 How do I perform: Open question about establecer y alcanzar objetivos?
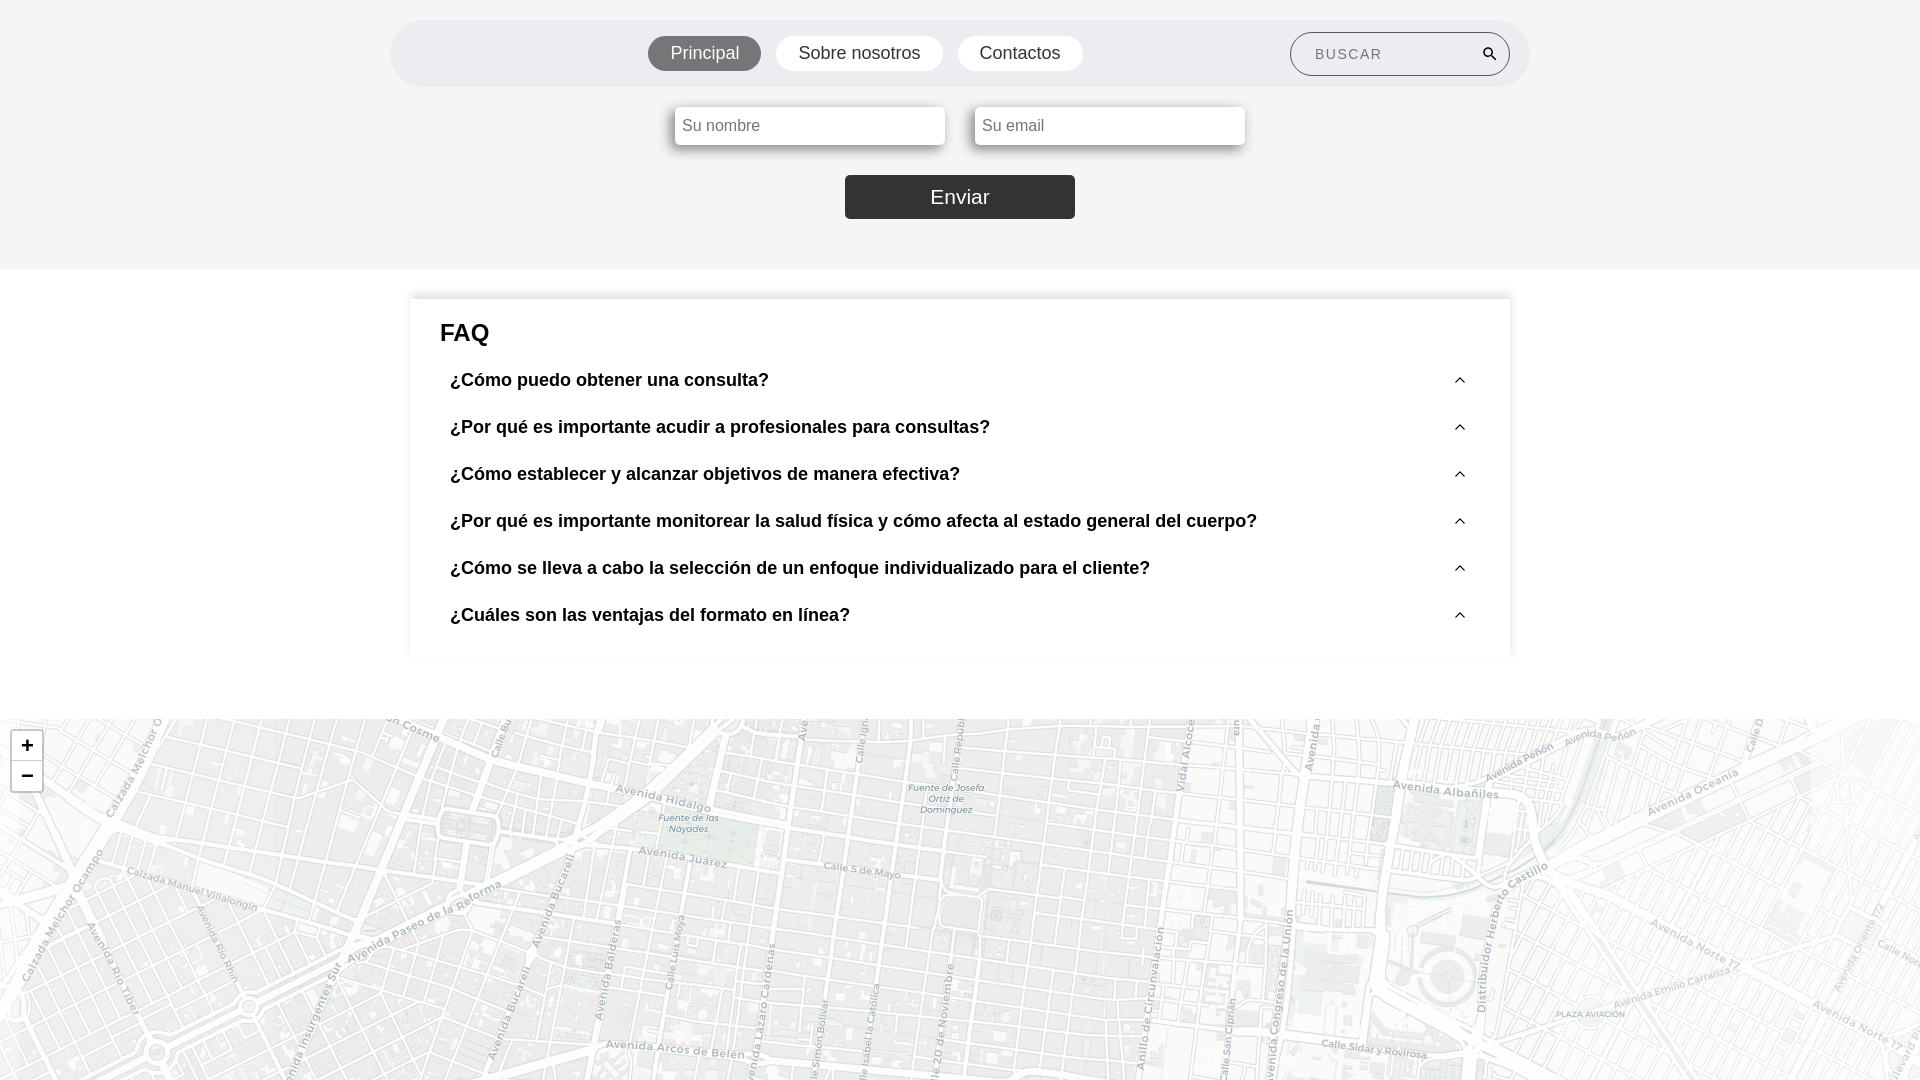705,474
